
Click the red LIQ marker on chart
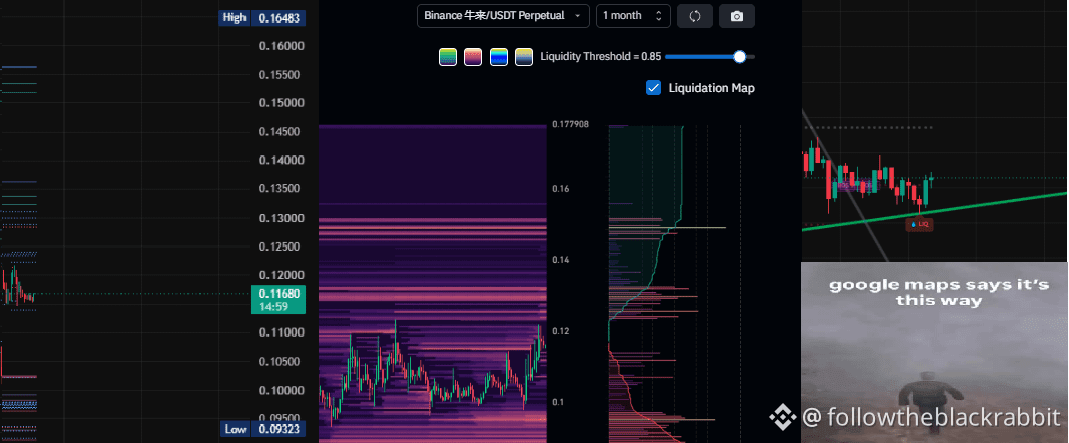coord(919,224)
